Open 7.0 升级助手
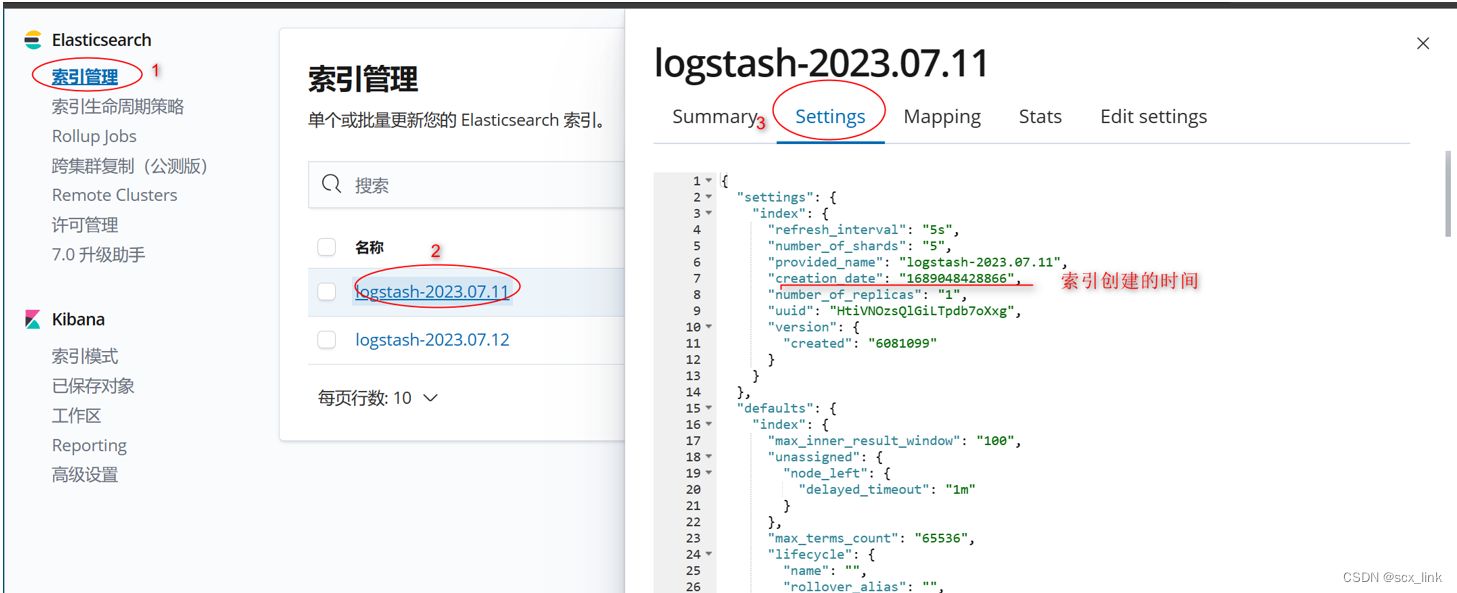 pos(99,255)
